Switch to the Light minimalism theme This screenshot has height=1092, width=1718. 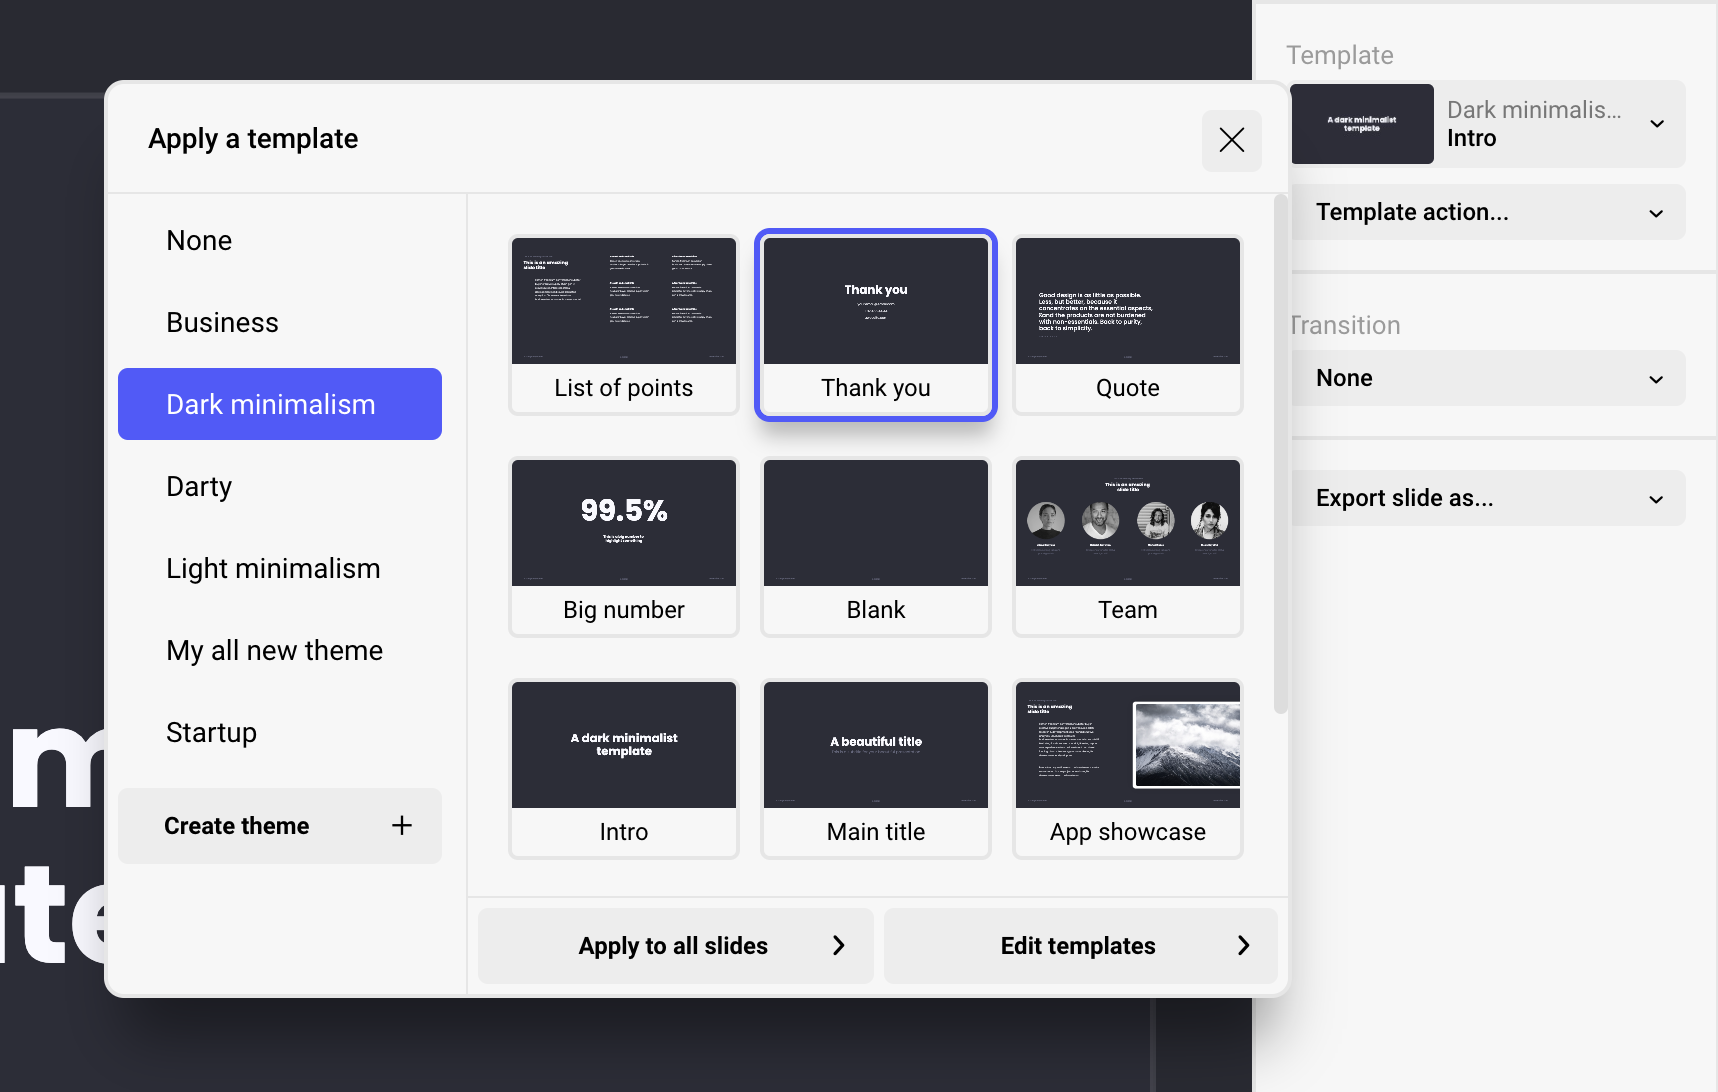pos(273,568)
